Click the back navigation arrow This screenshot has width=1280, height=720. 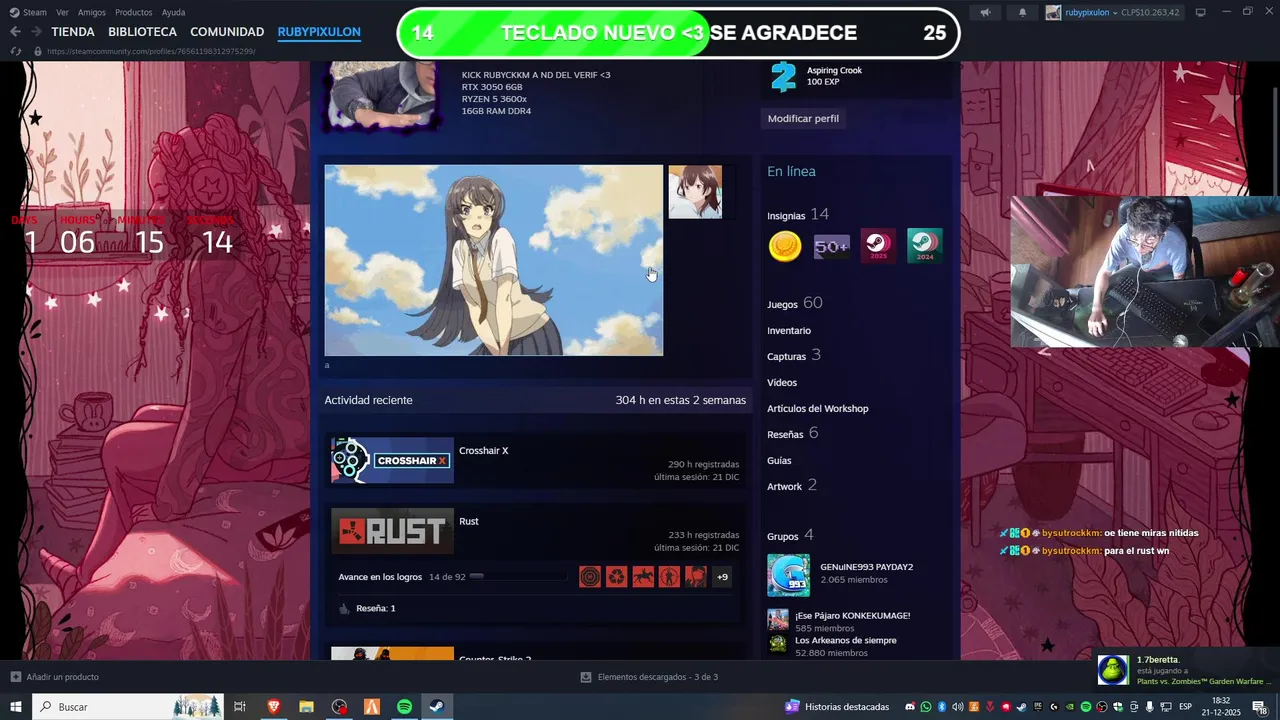pos(15,32)
